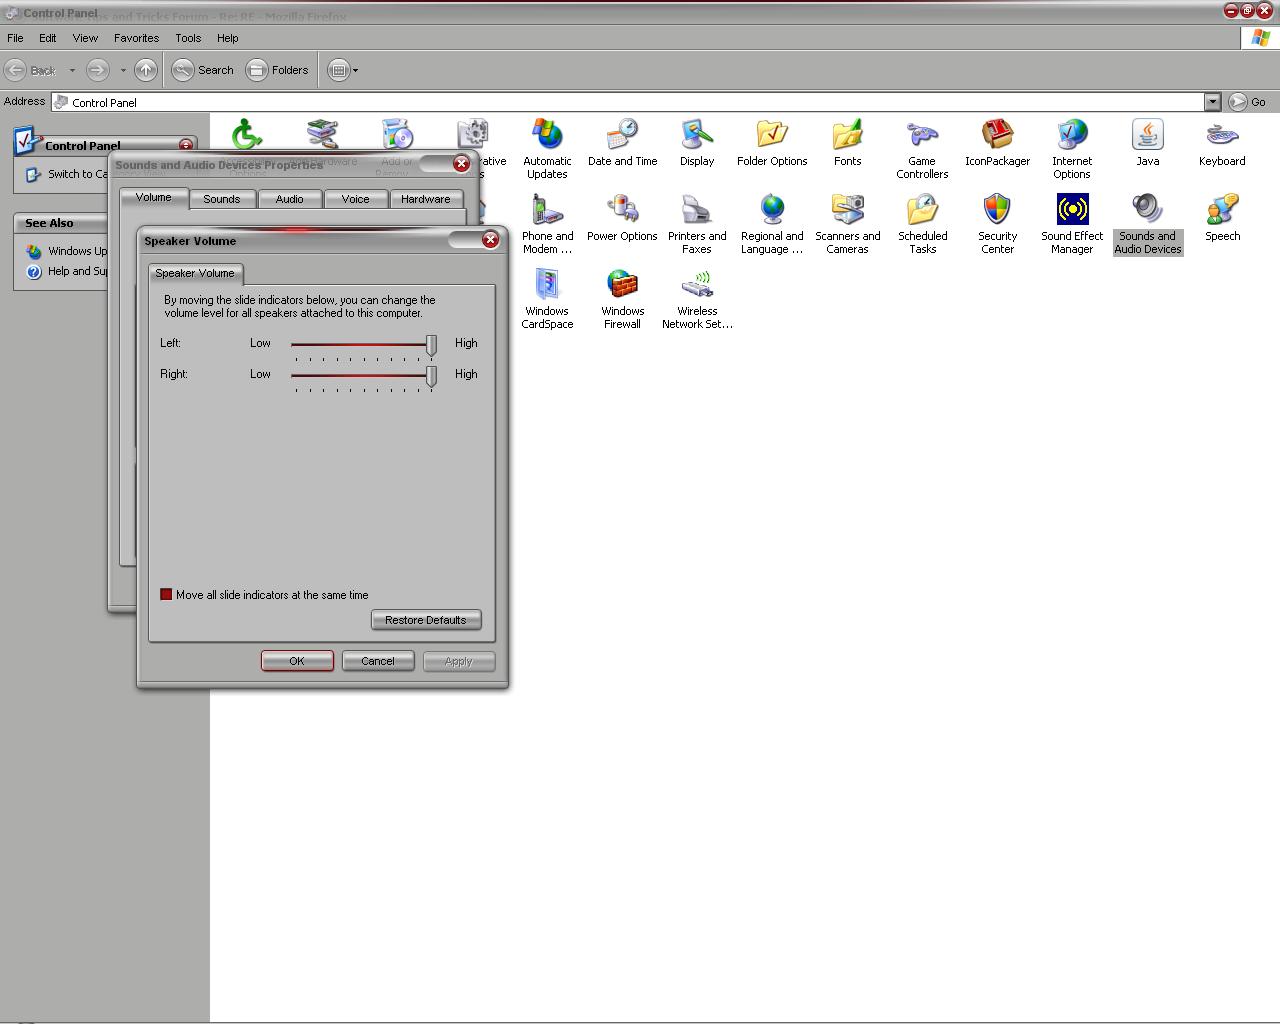The width and height of the screenshot is (1280, 1024).
Task: Close the Speaker Volume dialog
Action: (490, 240)
